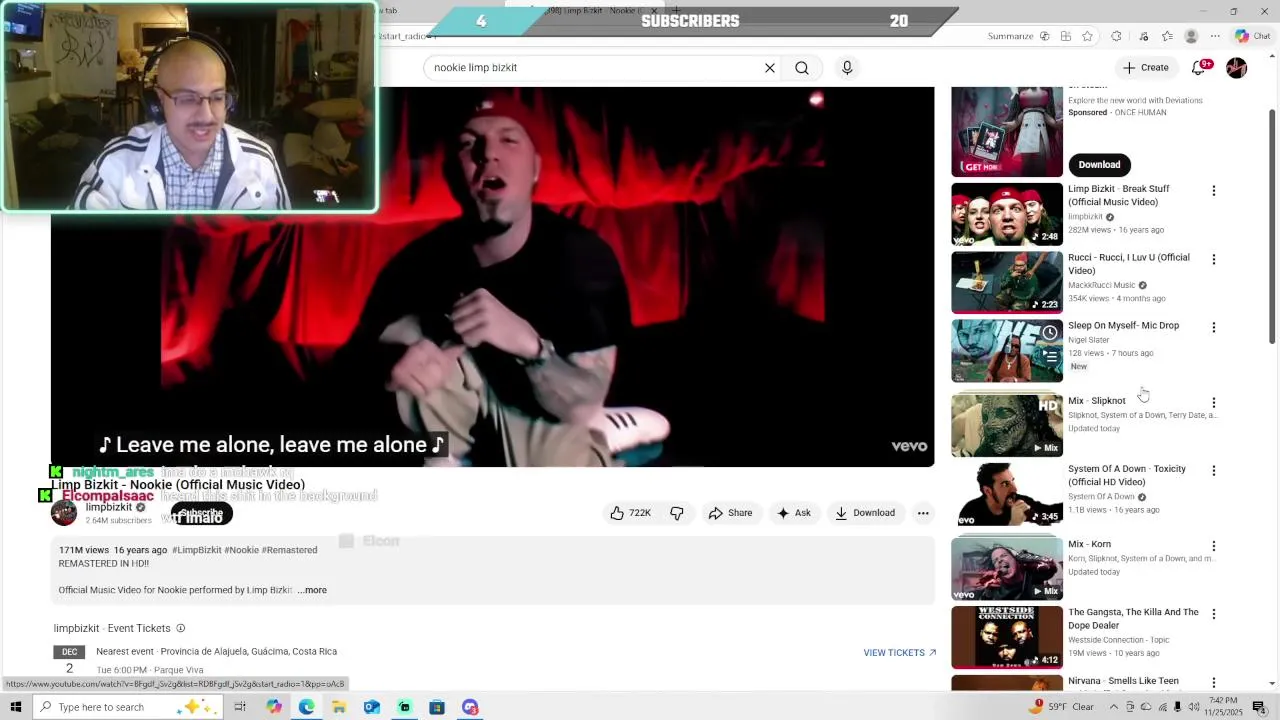Open File Explorer on taskbar

coord(339,707)
